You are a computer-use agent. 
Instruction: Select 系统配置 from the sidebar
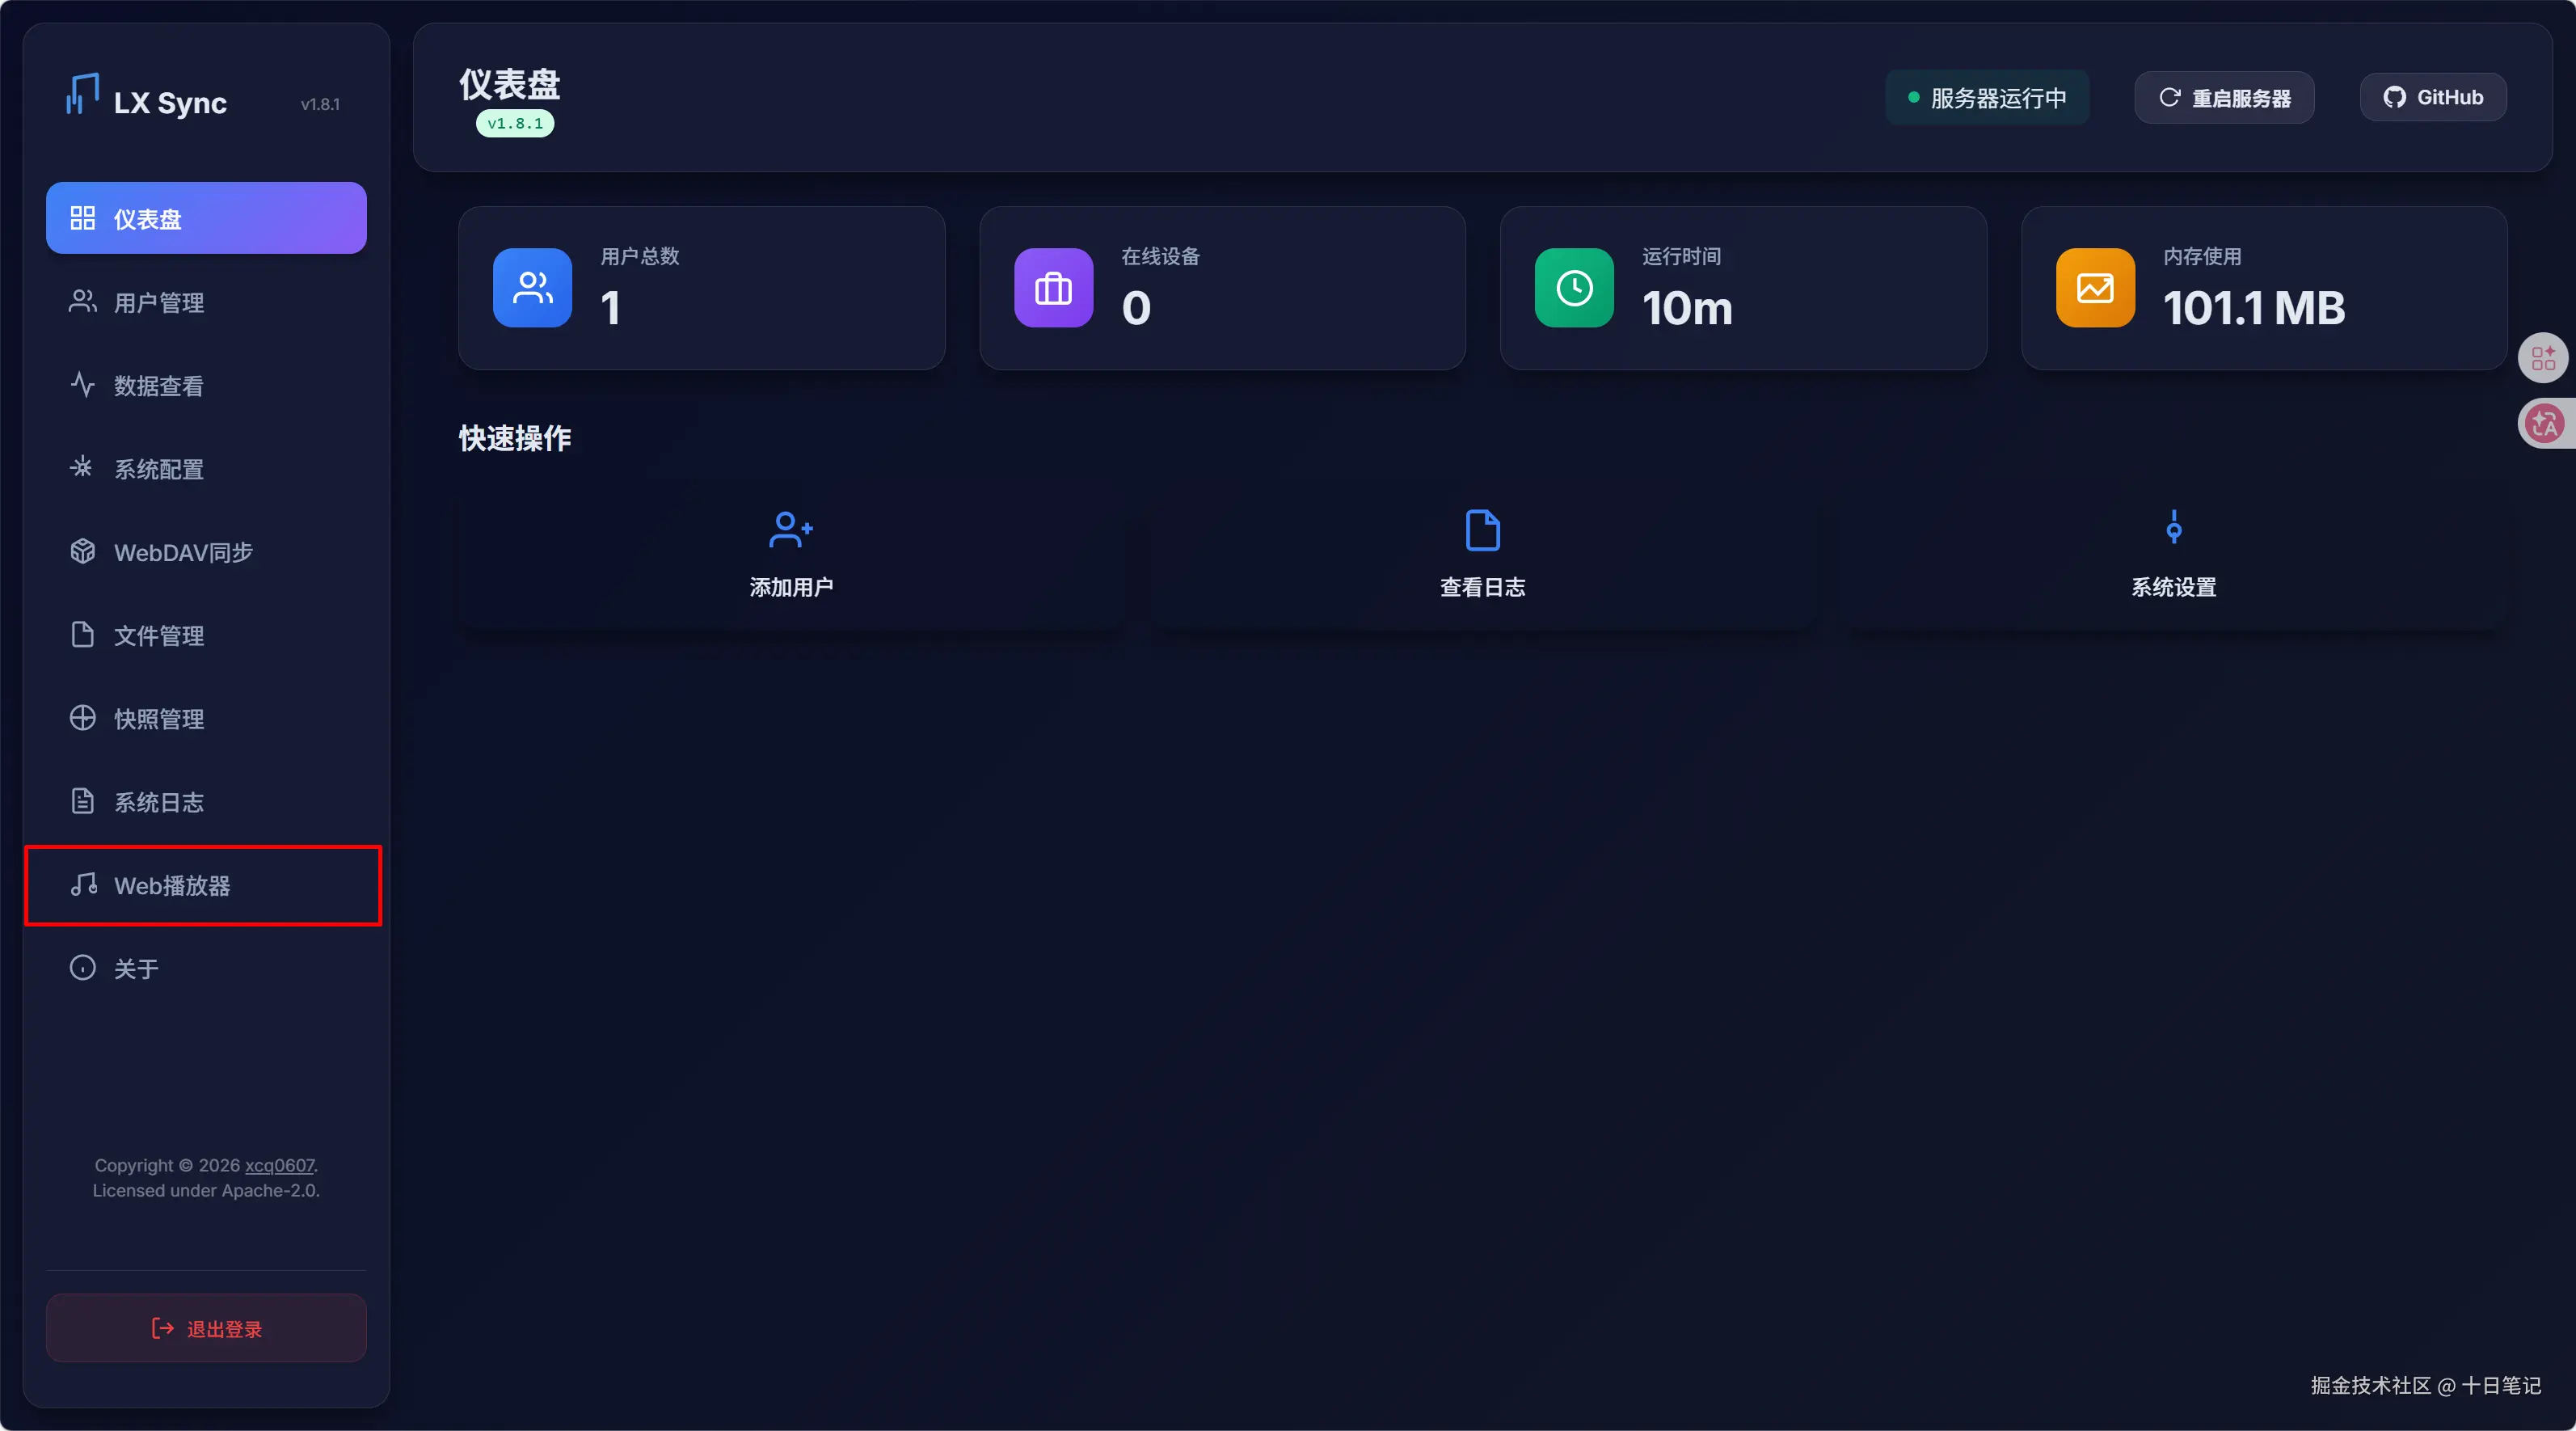point(206,468)
